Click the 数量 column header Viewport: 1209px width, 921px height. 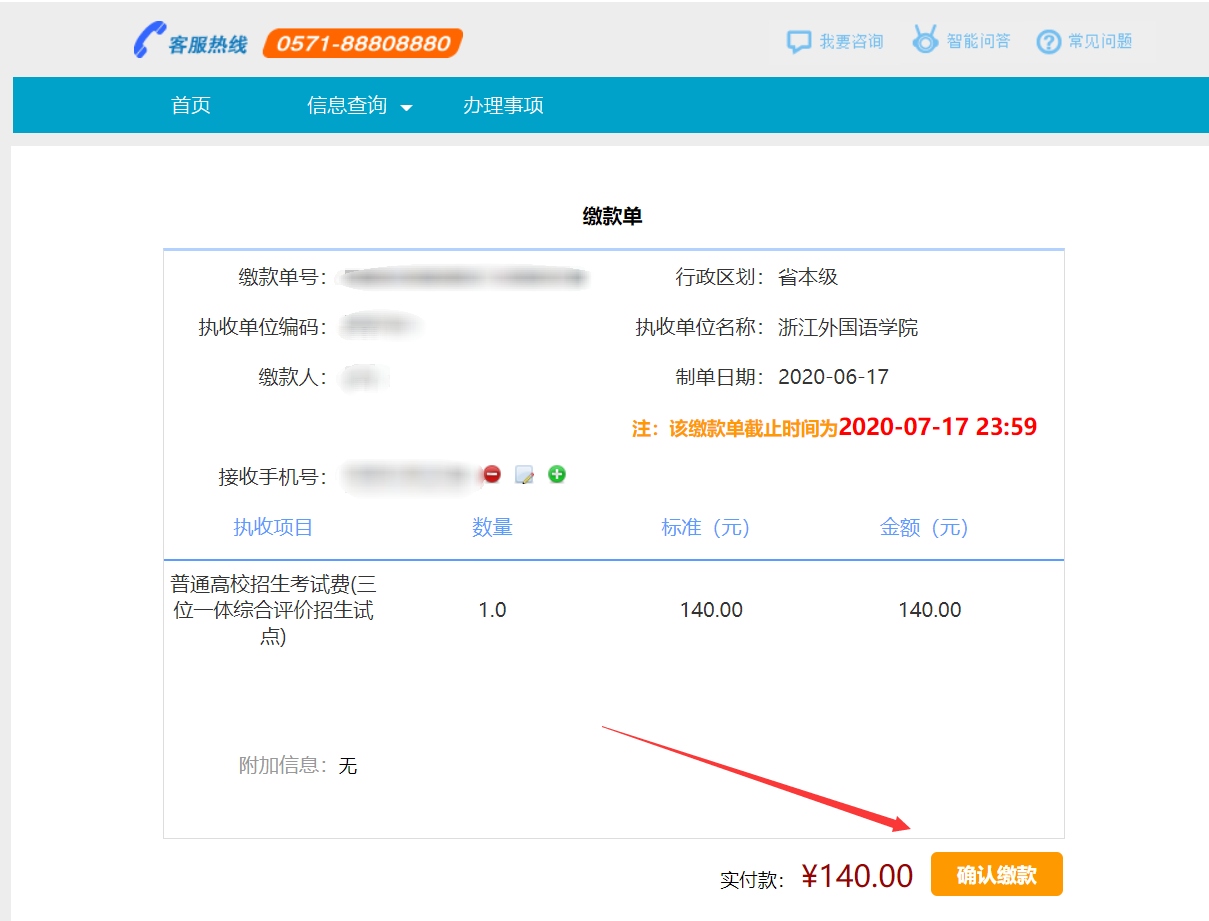click(492, 528)
